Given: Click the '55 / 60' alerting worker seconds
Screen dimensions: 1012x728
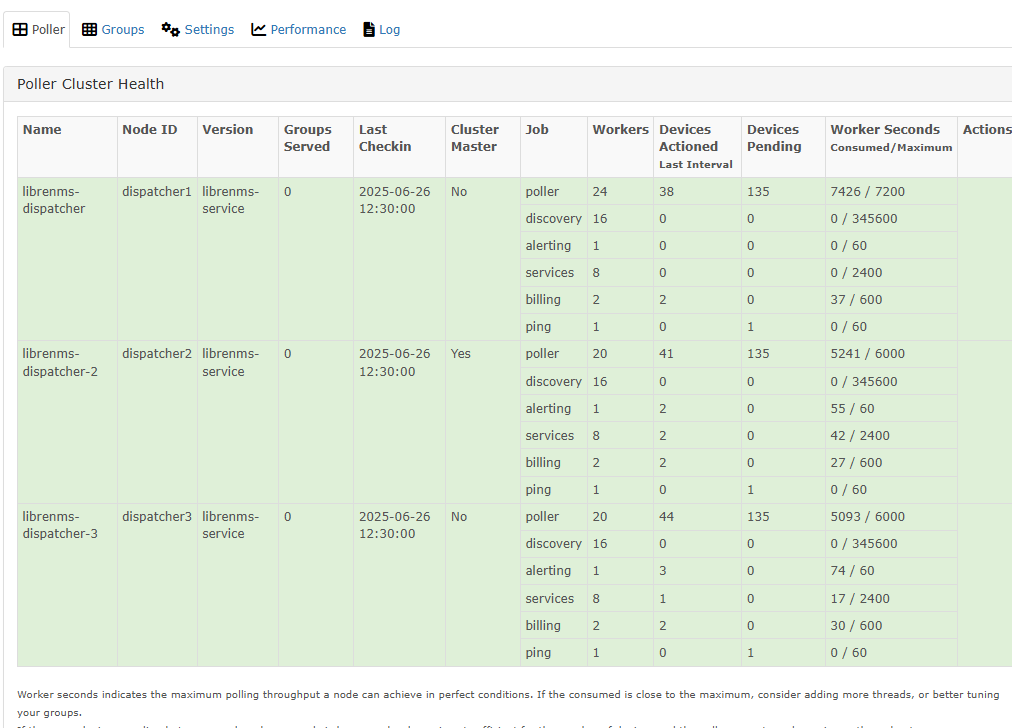Looking at the screenshot, I should 852,409.
